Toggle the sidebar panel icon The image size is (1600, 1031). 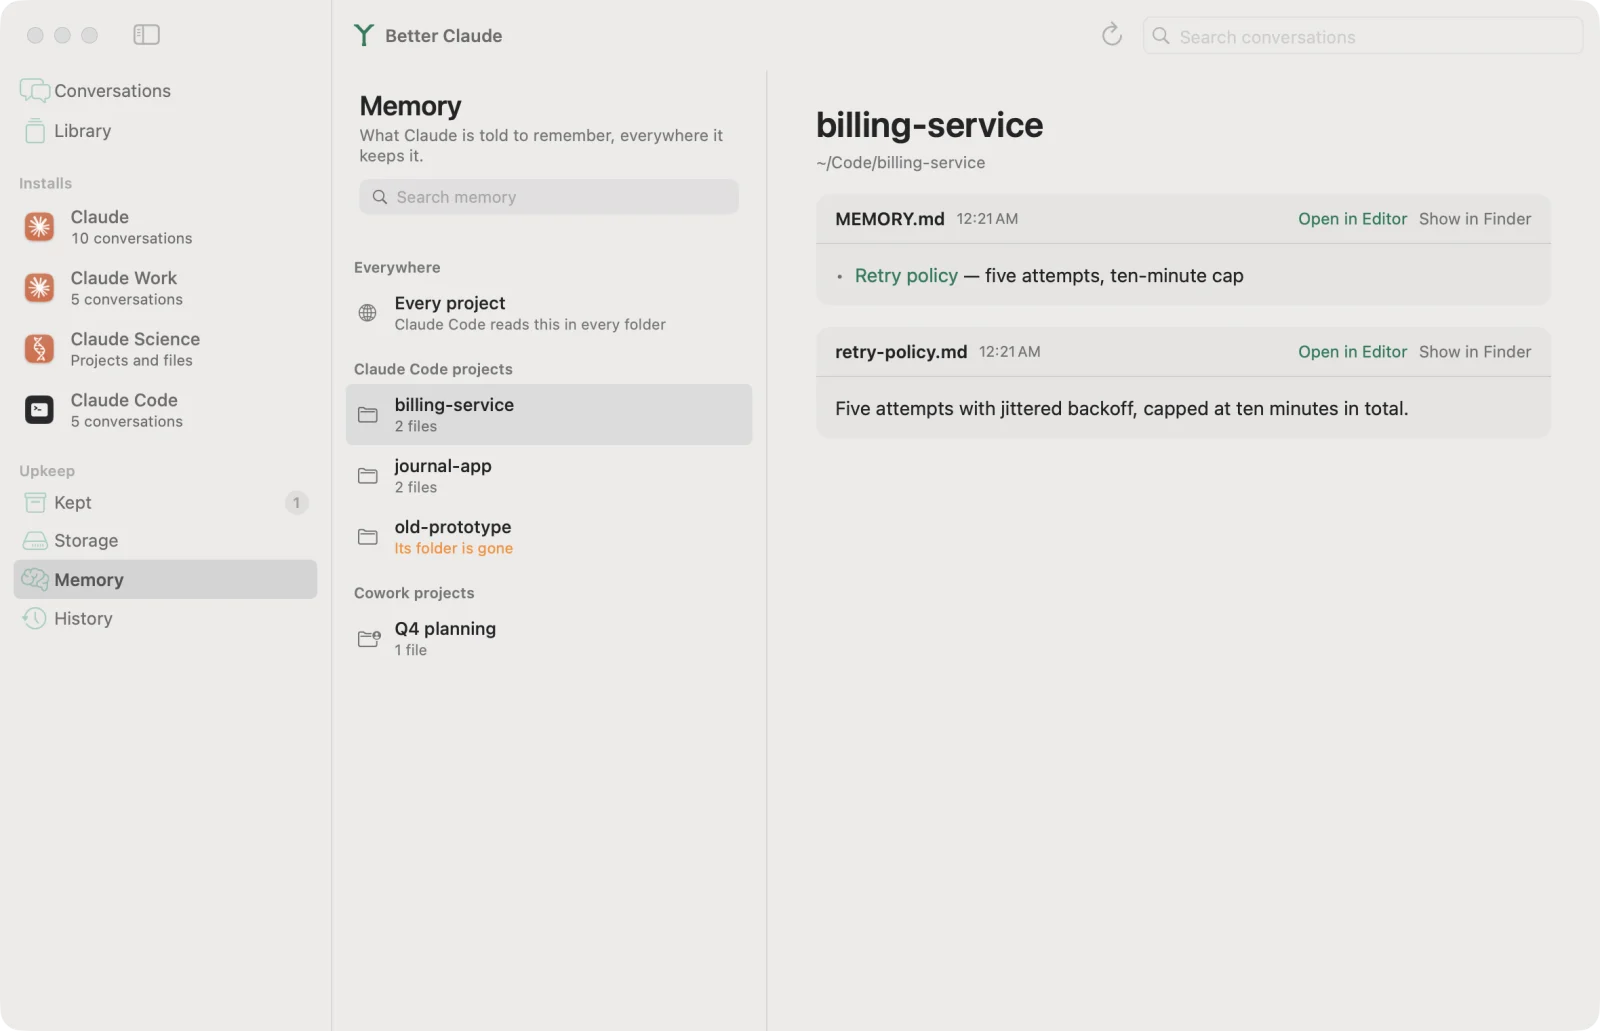pyautogui.click(x=146, y=35)
